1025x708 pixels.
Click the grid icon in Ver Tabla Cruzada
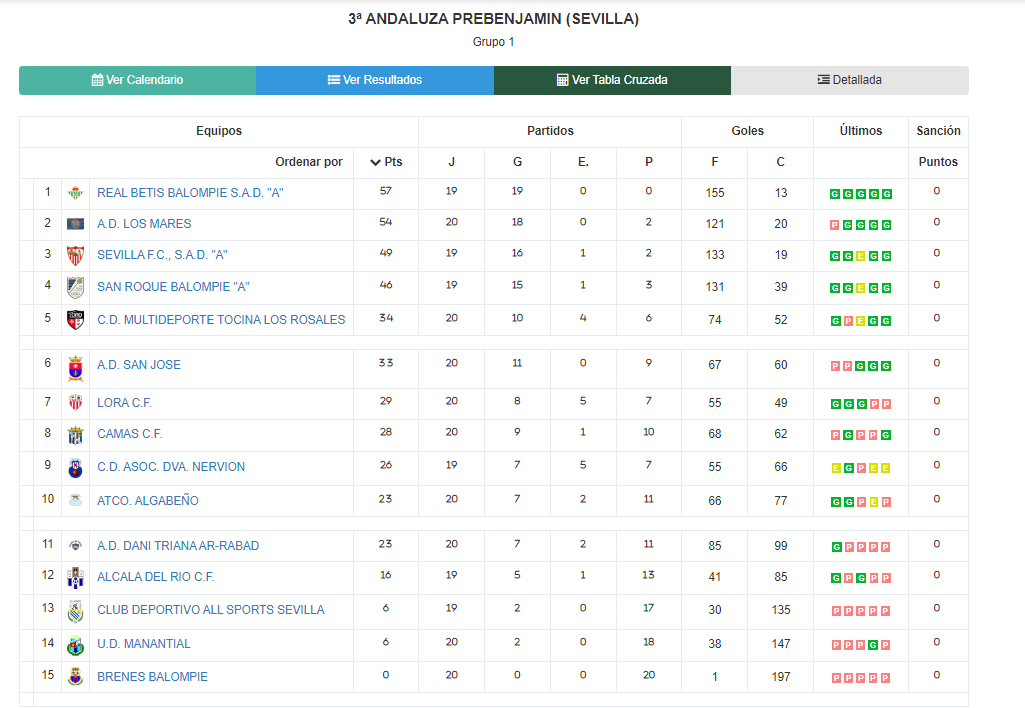[562, 80]
